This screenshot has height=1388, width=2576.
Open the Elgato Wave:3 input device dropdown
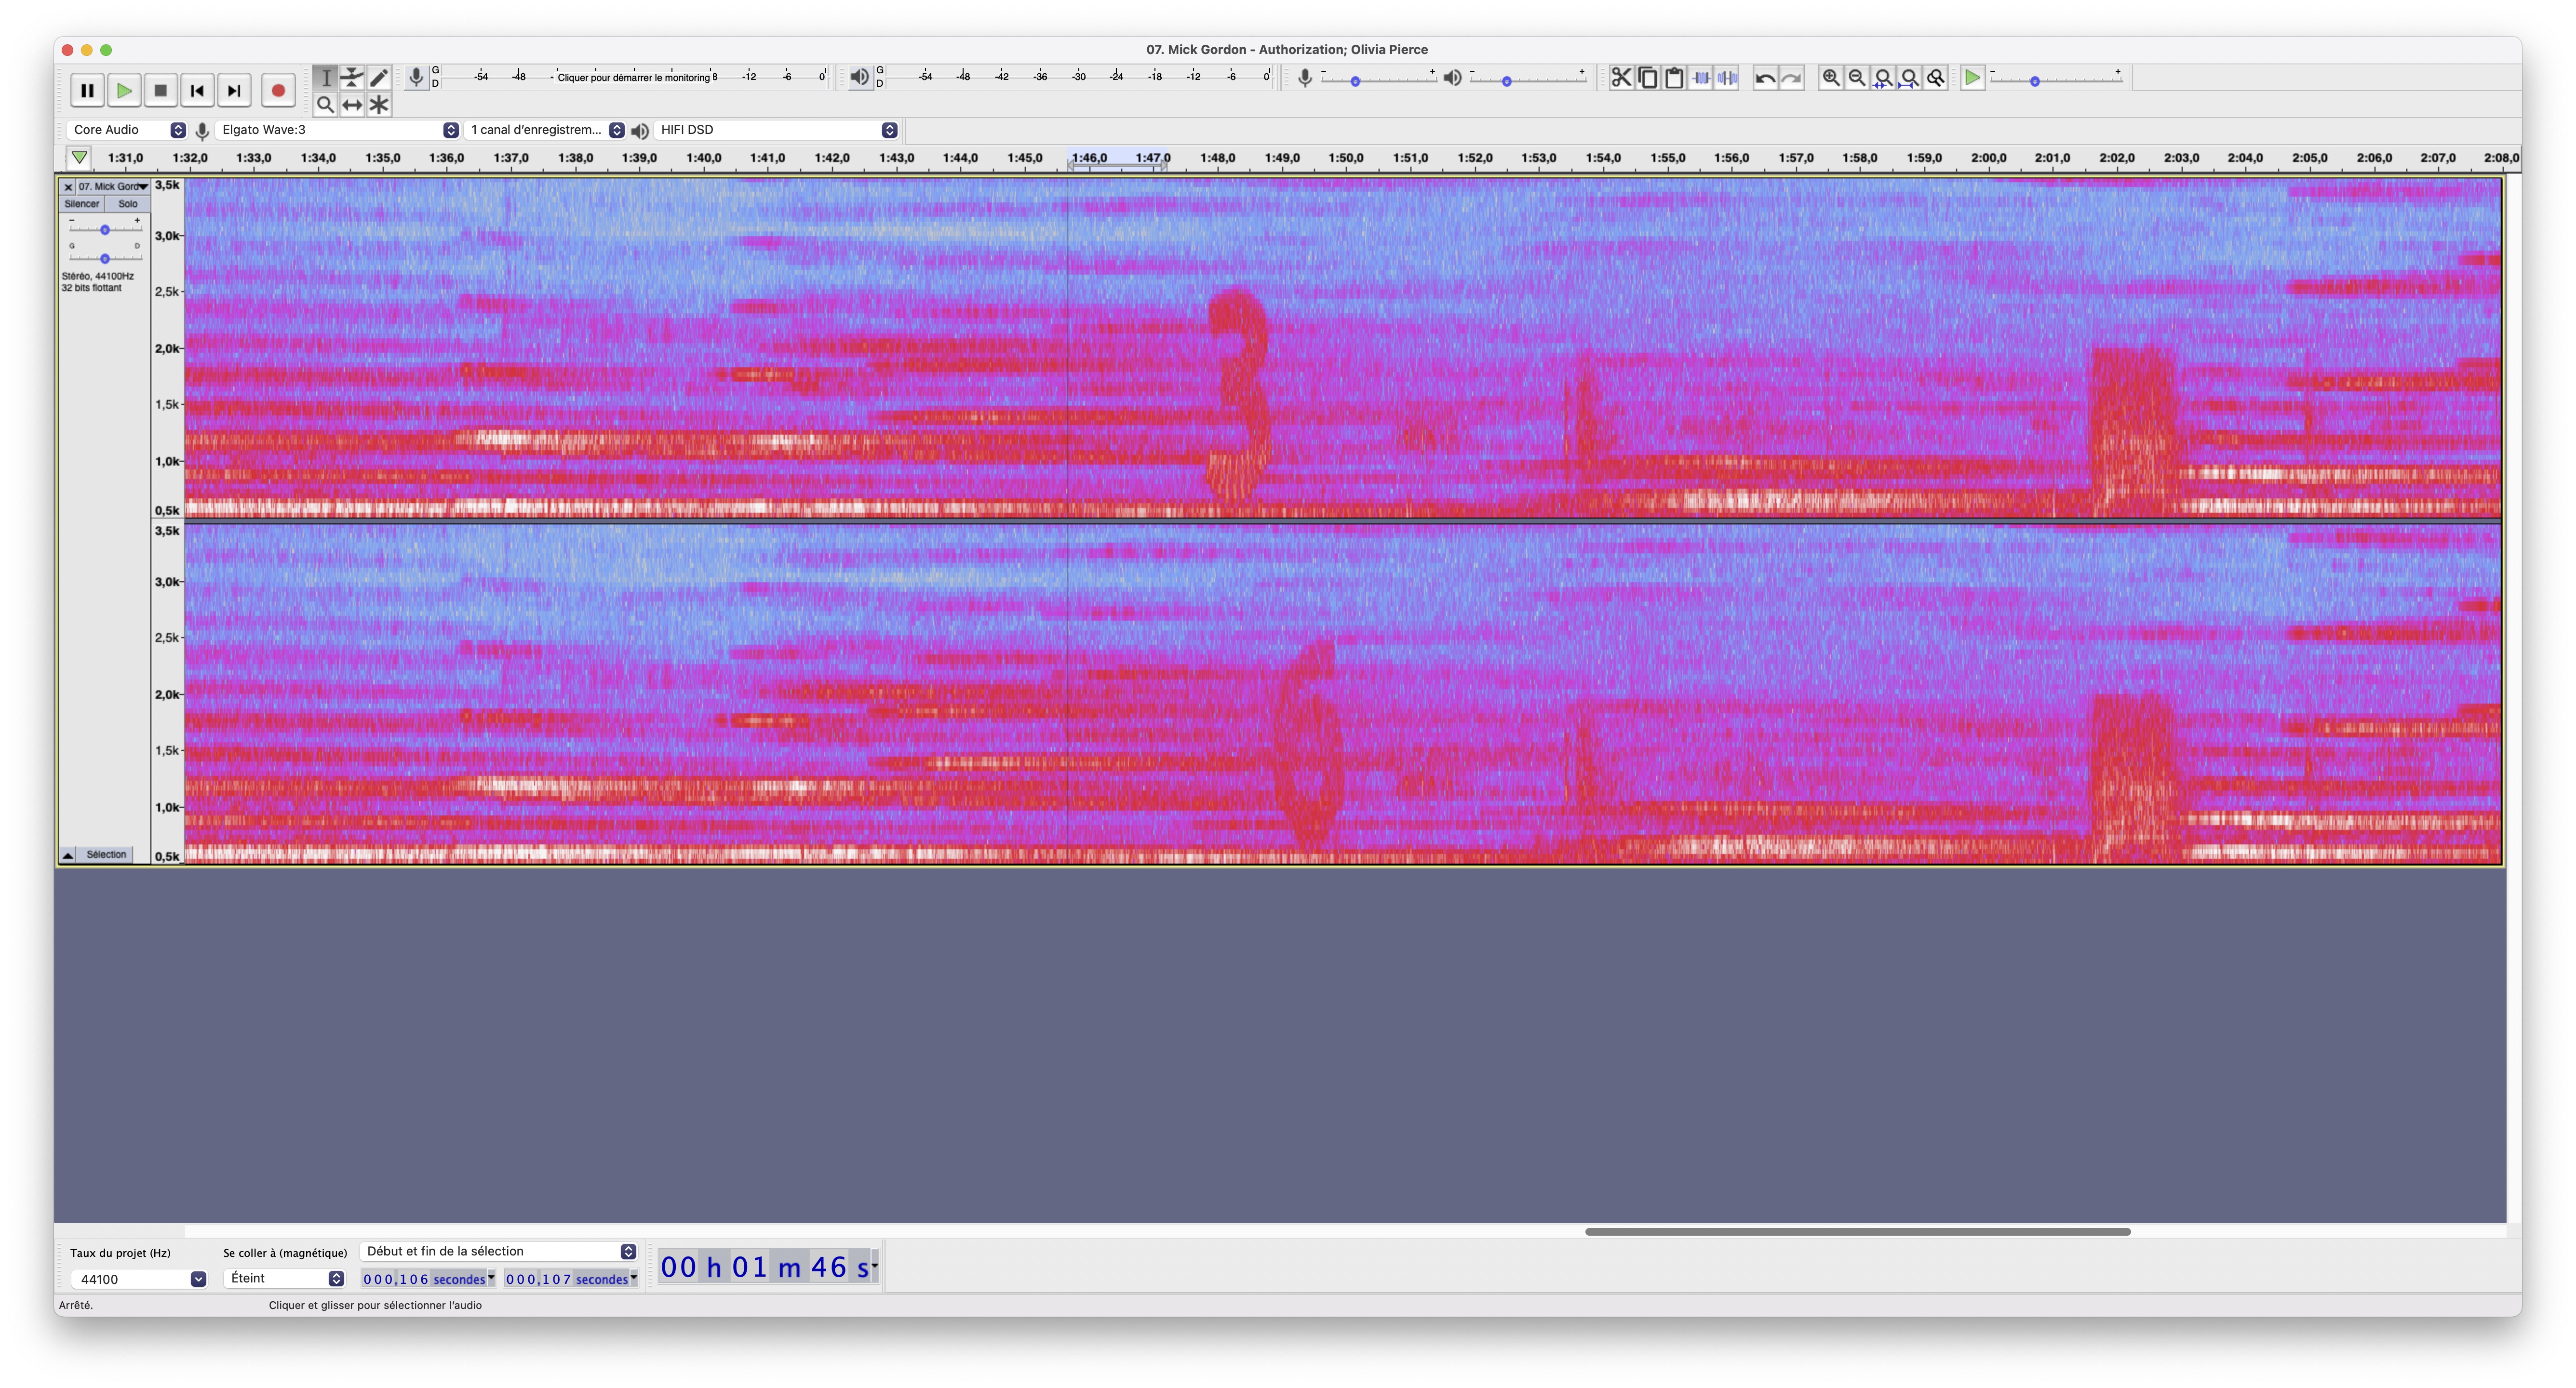pos(337,130)
